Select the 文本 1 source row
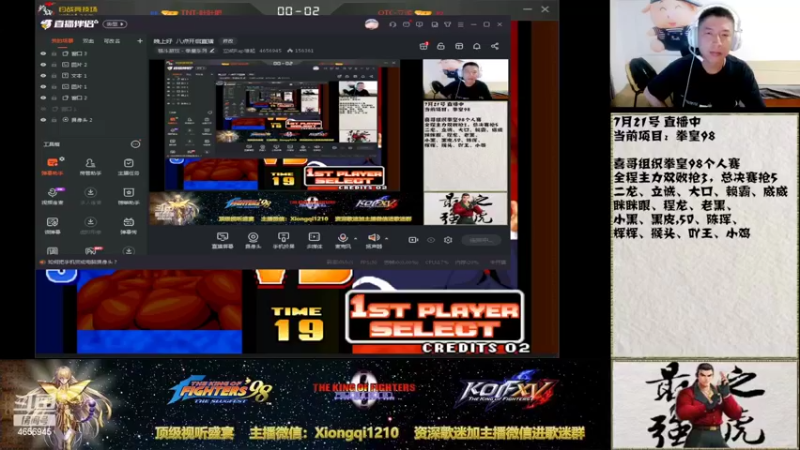800x450 pixels. point(91,76)
